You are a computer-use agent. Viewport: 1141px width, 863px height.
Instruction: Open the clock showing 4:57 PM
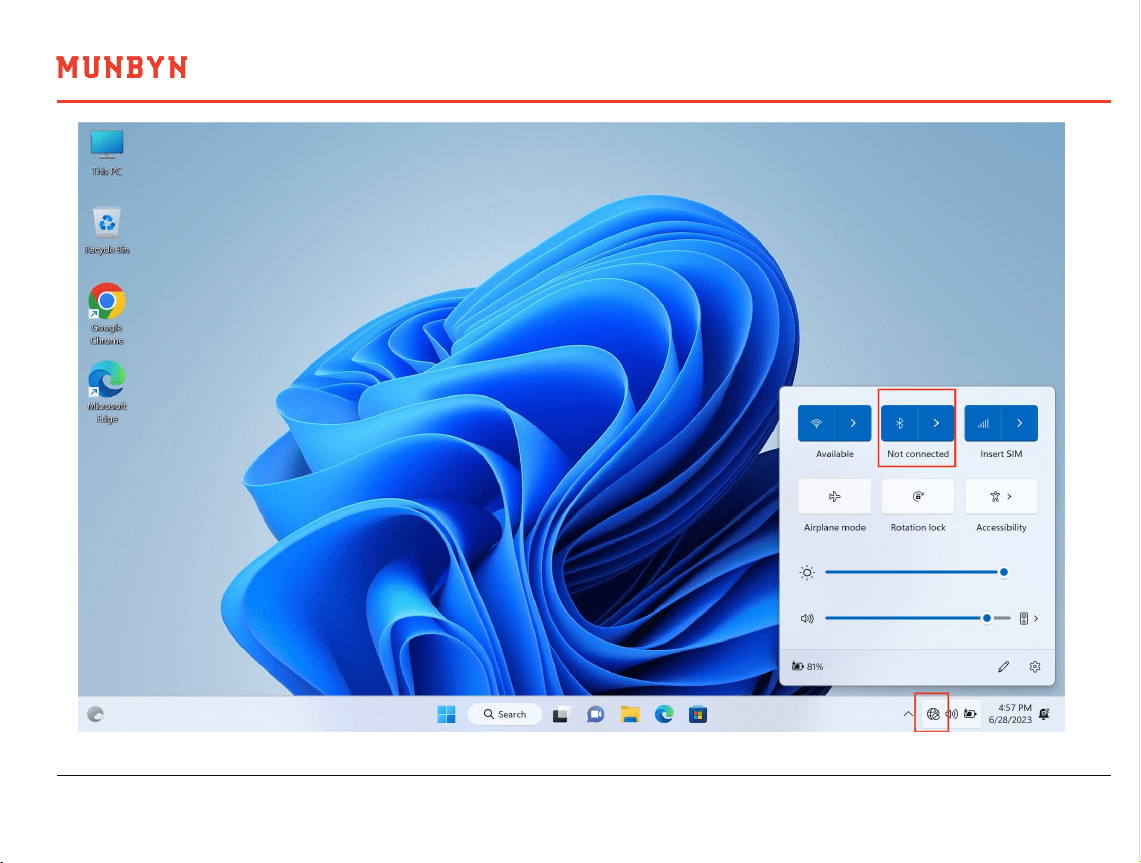click(x=1010, y=714)
